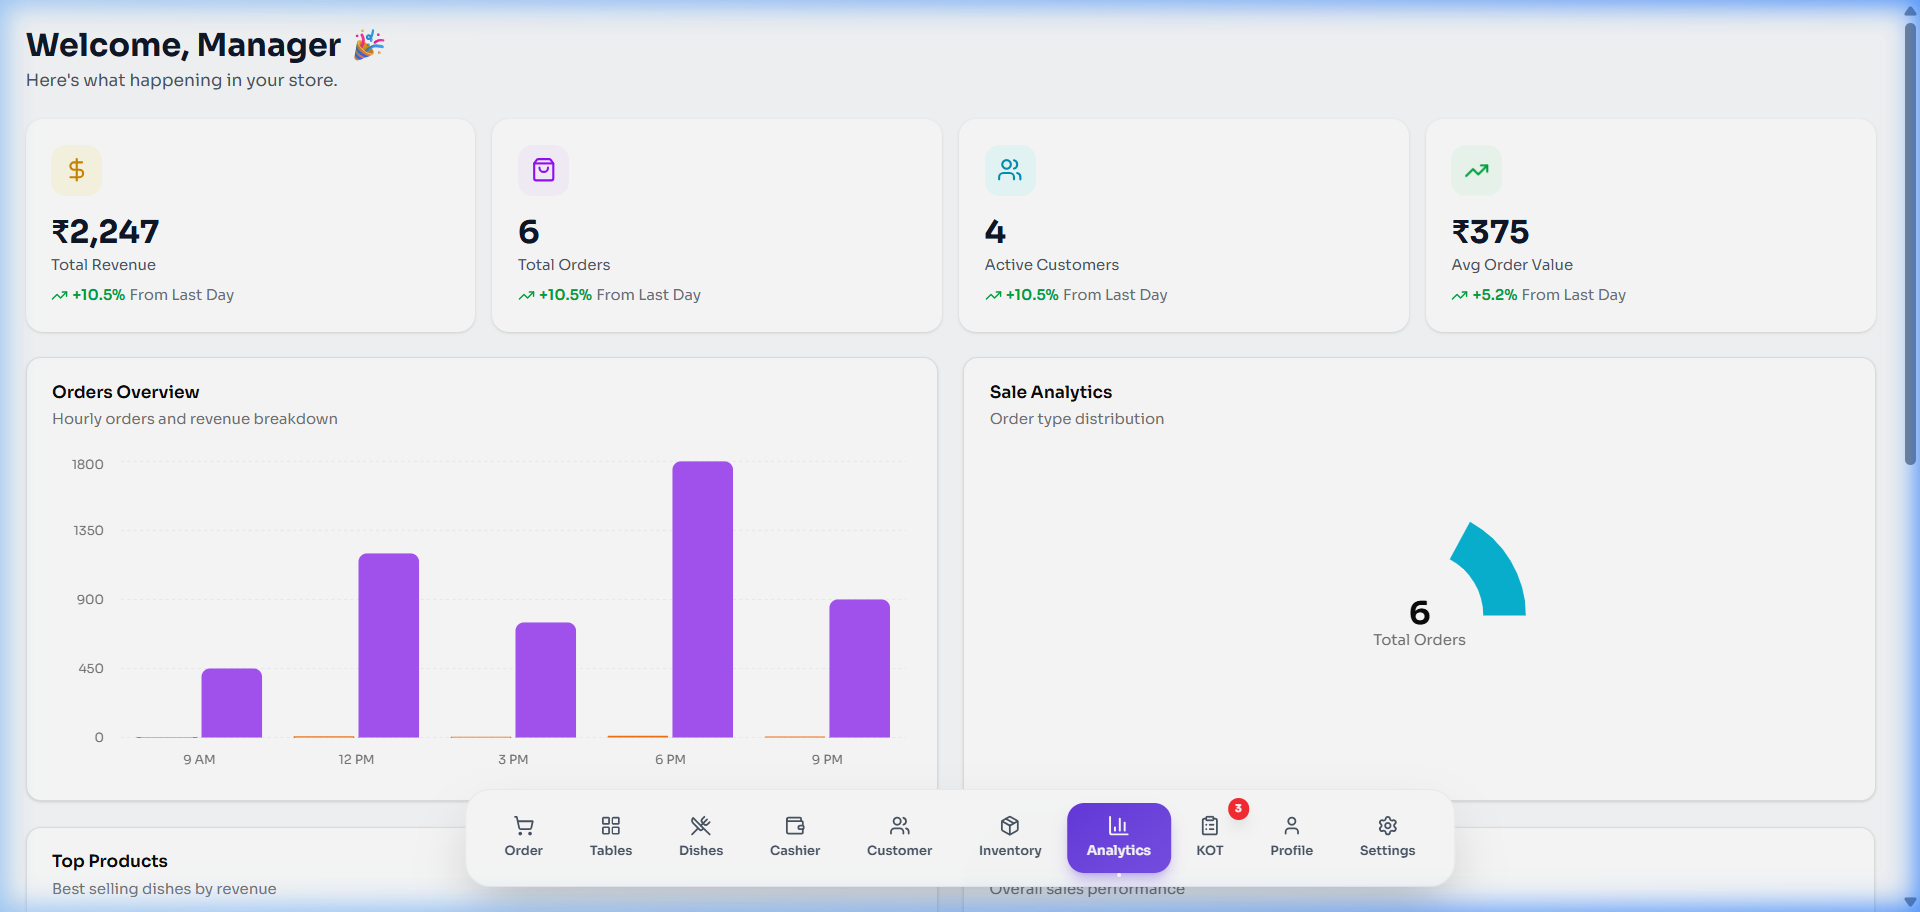Click the 6 PM purple revenue bar
The image size is (1920, 912).
point(702,600)
